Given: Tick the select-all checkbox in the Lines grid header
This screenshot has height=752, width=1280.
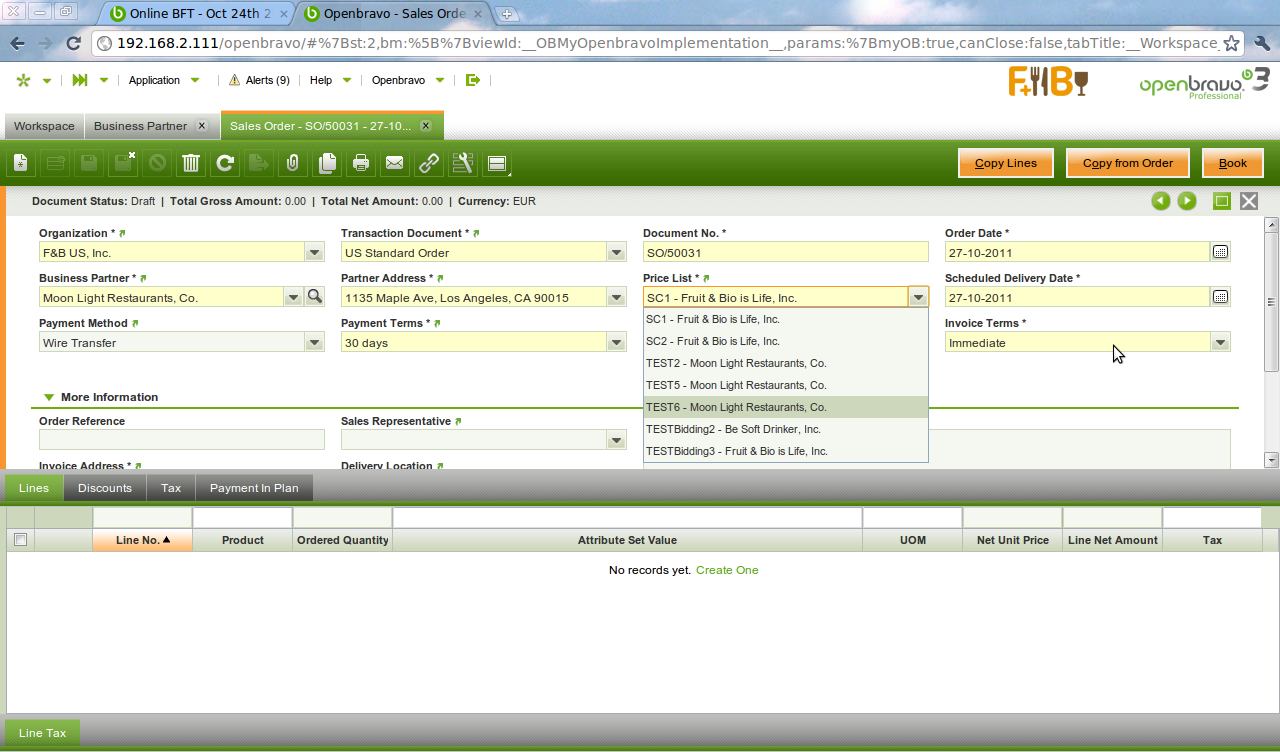Looking at the screenshot, I should (20, 540).
